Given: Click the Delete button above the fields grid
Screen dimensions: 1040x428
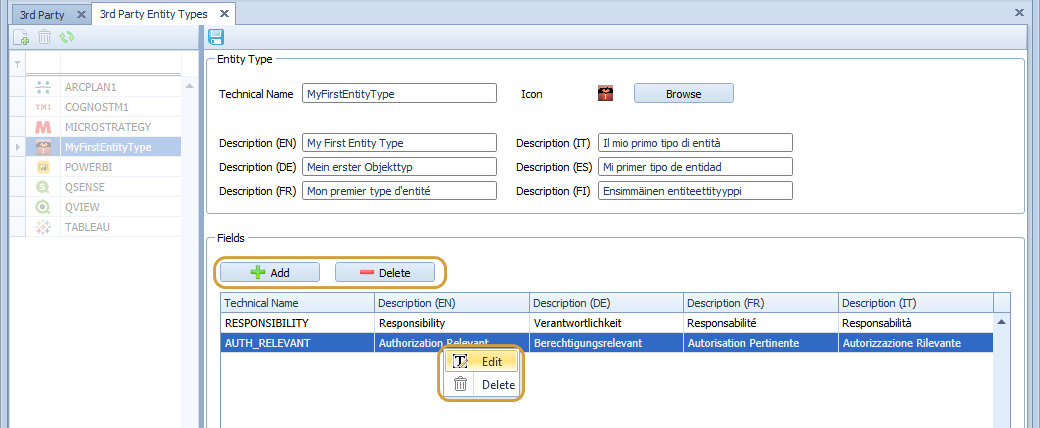Looking at the screenshot, I should (x=385, y=272).
